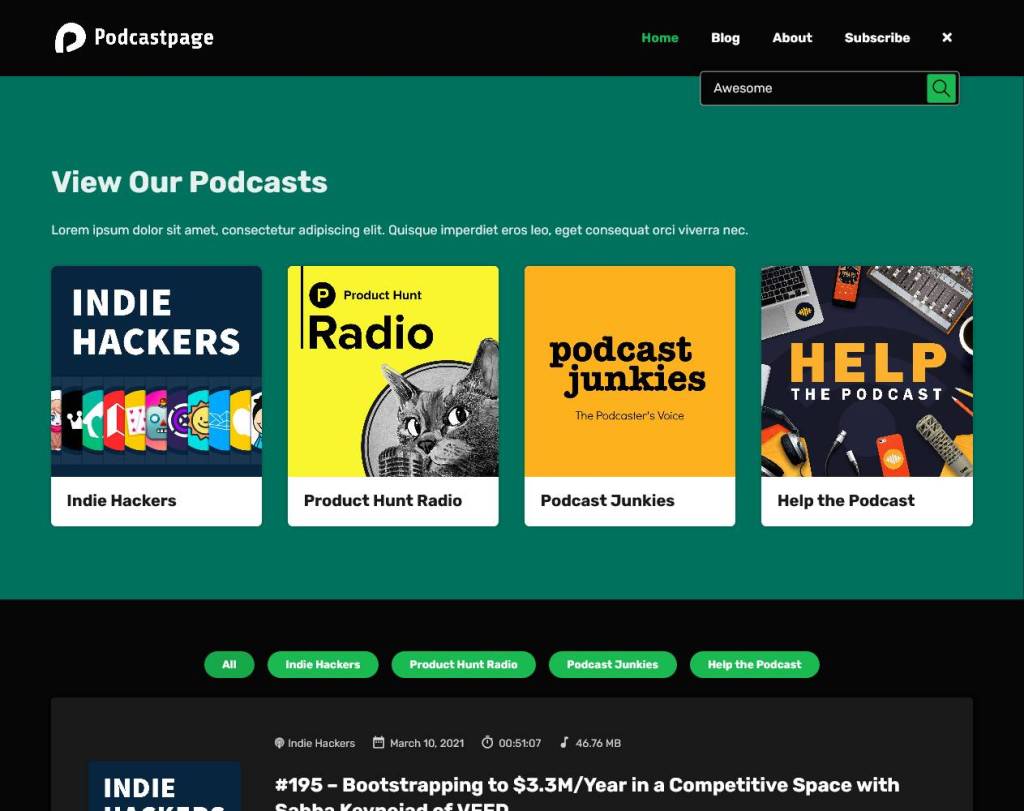Toggle the Podcast Junkies filter pill
1024x811 pixels.
coord(612,664)
